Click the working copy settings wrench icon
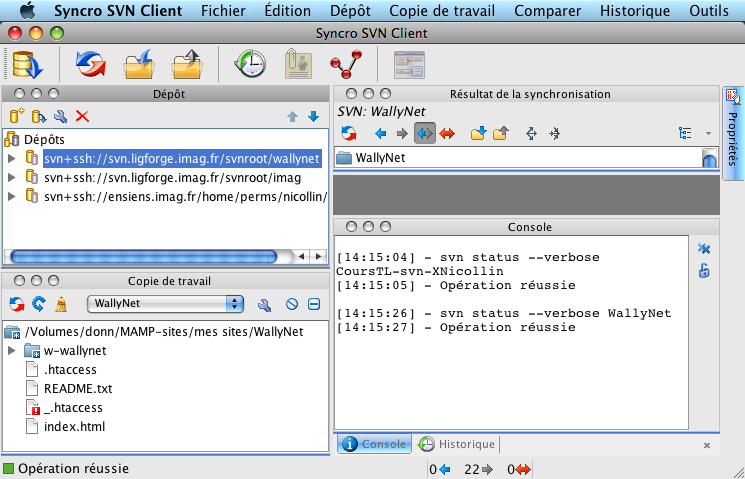 tap(265, 305)
